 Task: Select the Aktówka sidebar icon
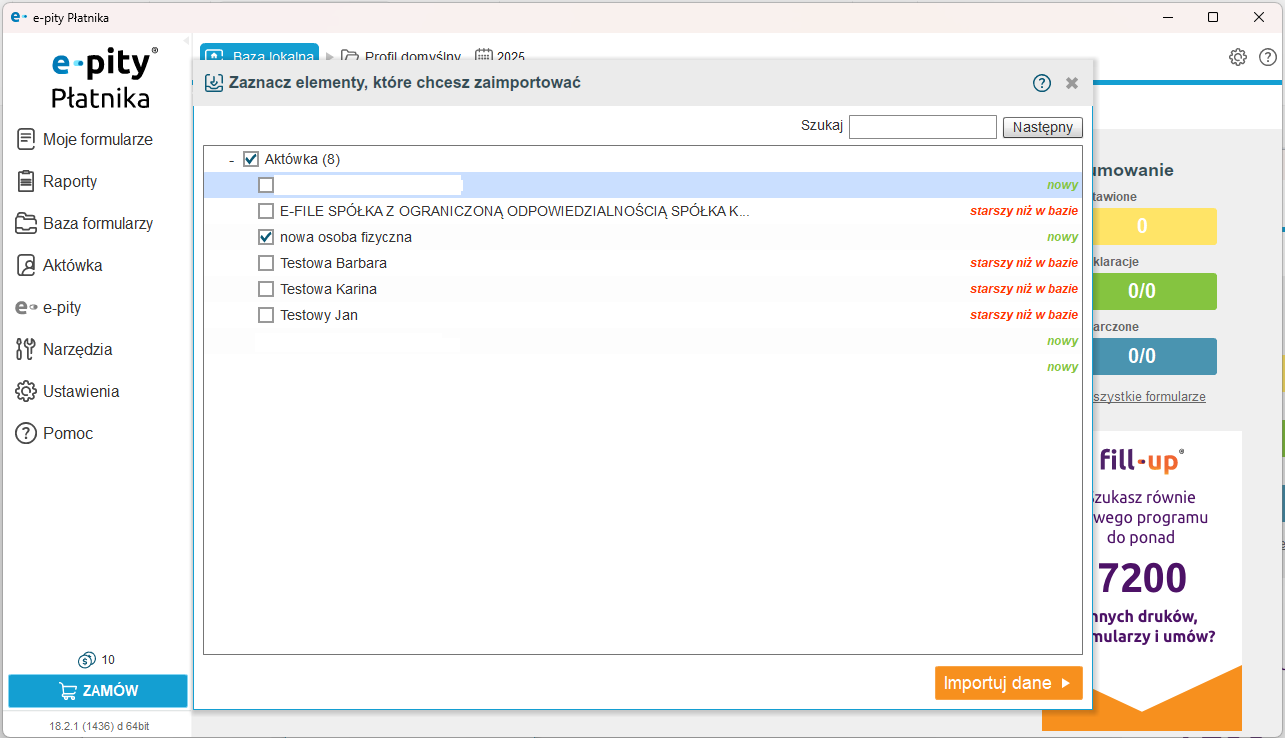tap(26, 265)
